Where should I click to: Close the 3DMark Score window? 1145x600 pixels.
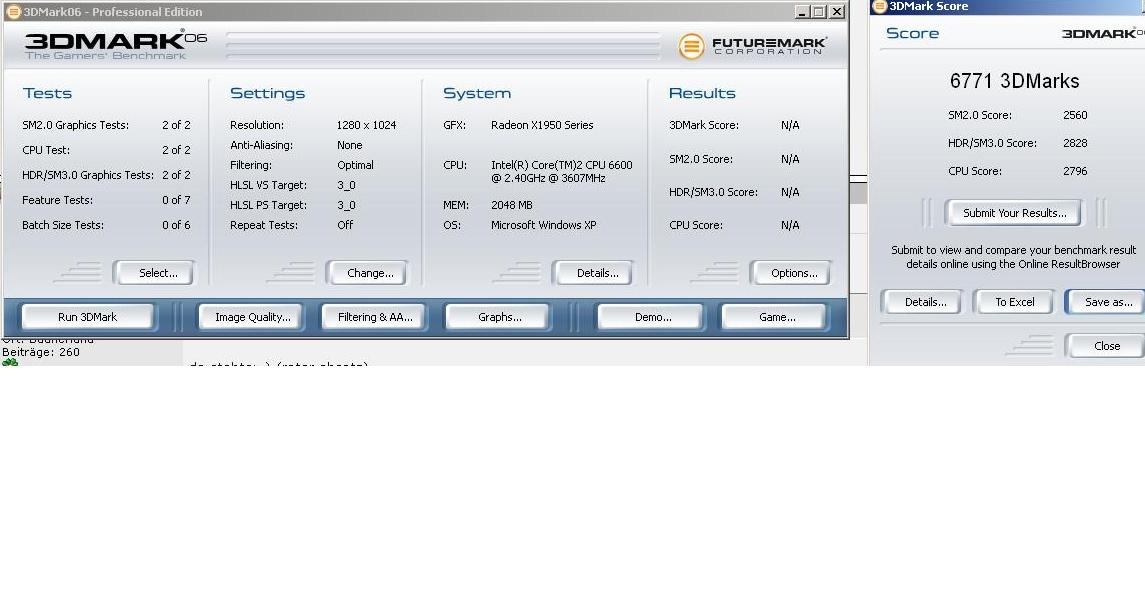1106,346
